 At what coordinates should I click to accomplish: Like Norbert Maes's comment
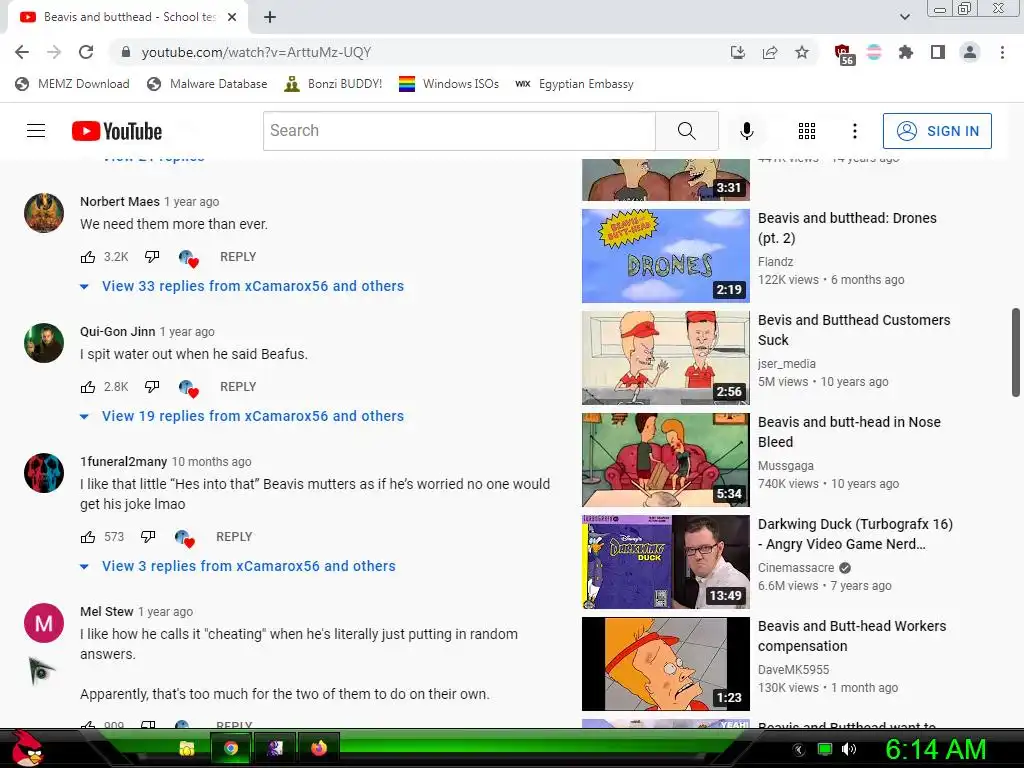click(x=88, y=257)
